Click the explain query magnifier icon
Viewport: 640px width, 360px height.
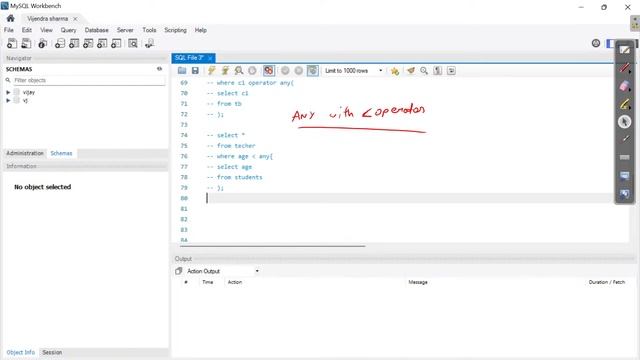[x=239, y=71]
